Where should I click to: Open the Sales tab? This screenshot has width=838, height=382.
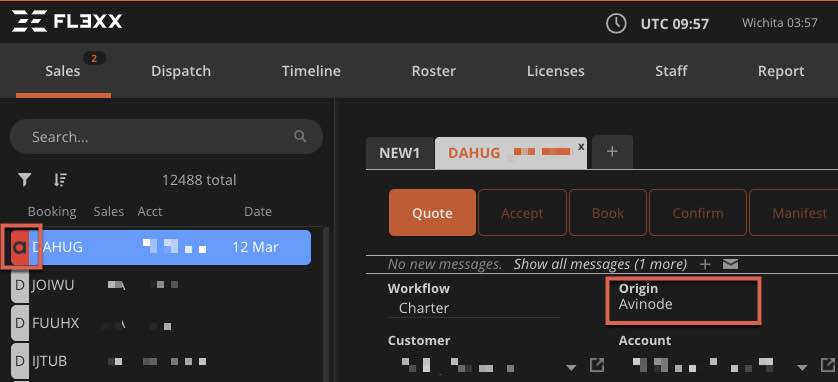(63, 71)
